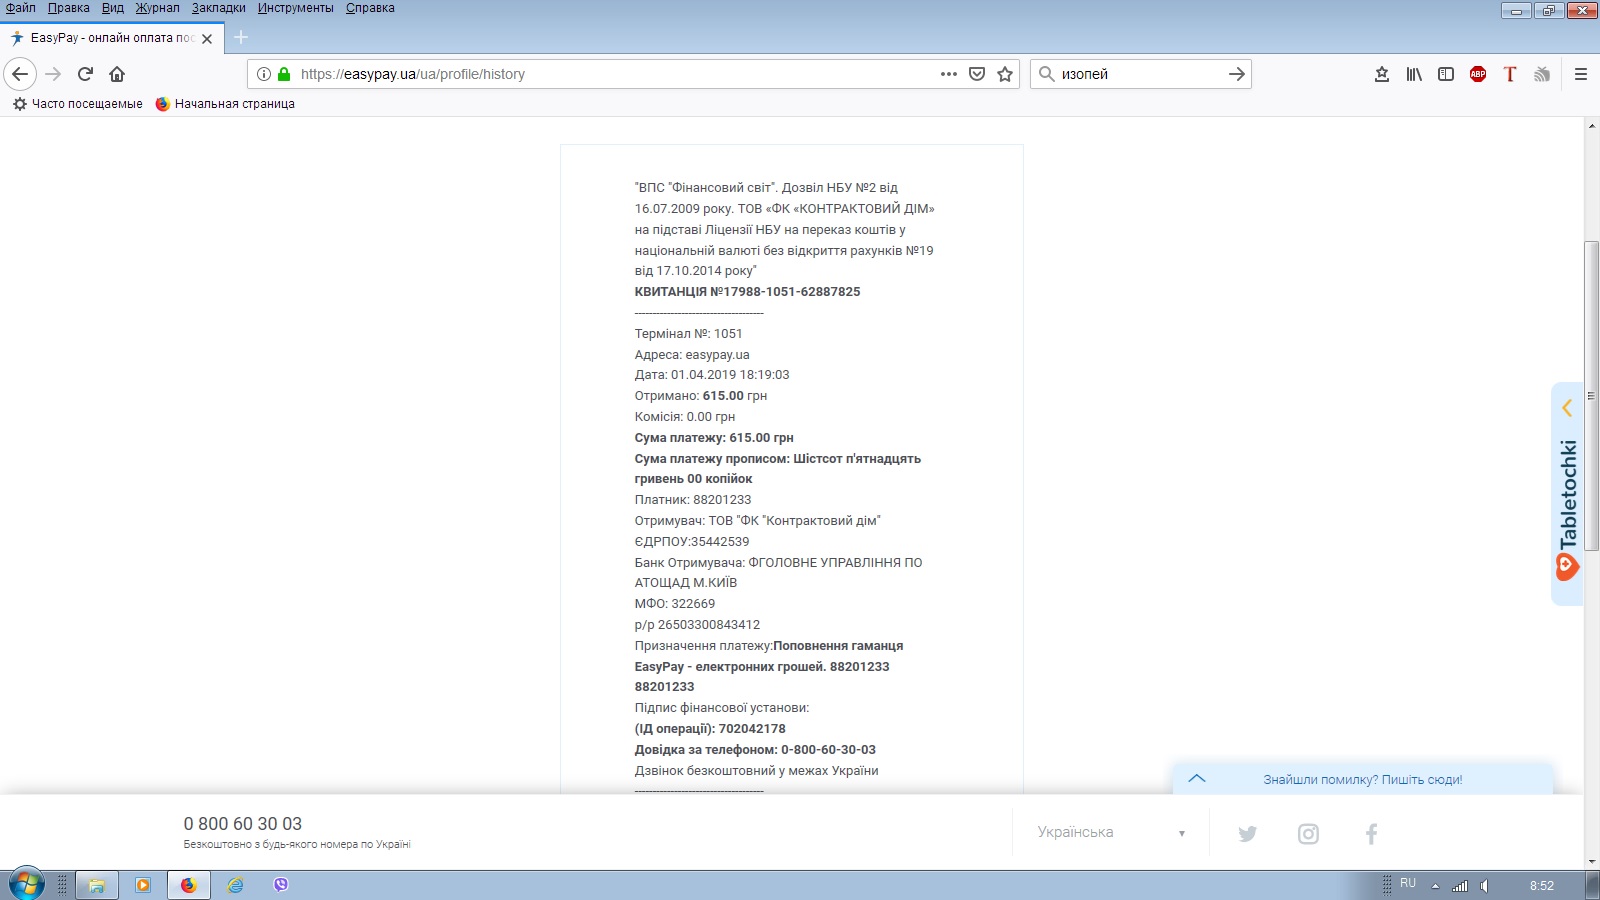Open the Журнал menu
The width and height of the screenshot is (1600, 900).
tap(158, 8)
